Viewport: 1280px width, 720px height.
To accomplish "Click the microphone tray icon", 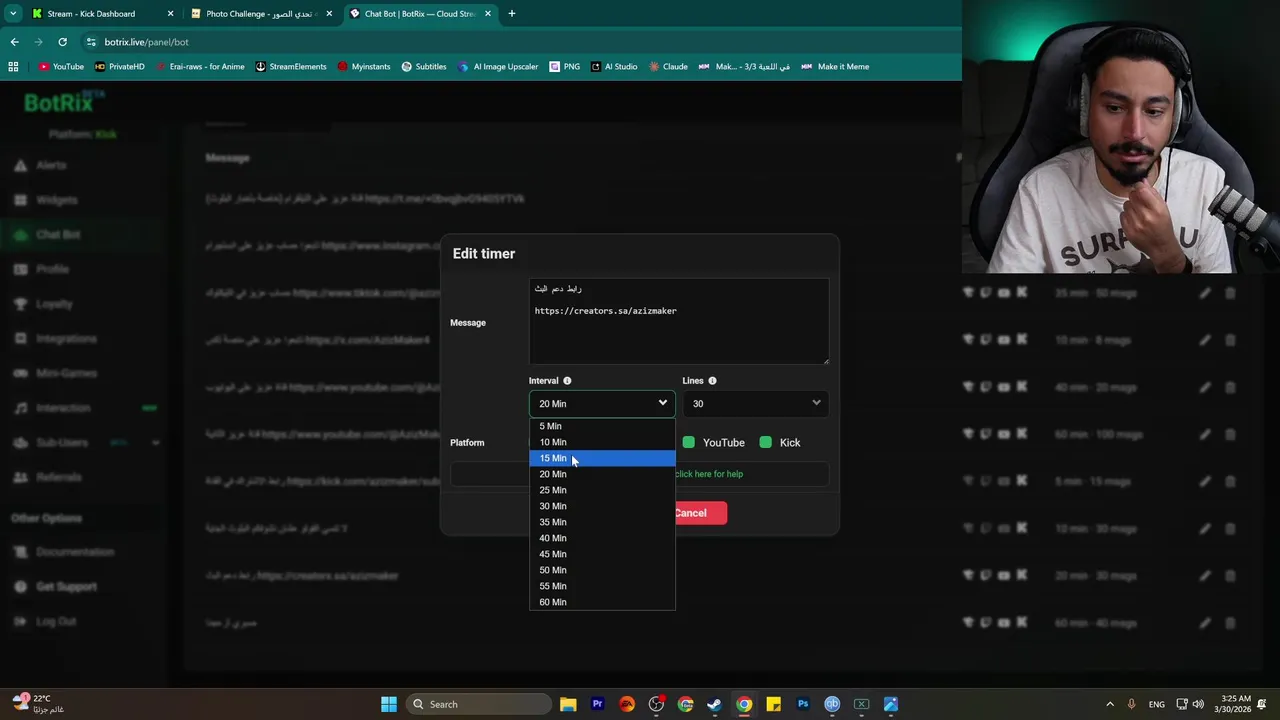I will coord(1132,704).
